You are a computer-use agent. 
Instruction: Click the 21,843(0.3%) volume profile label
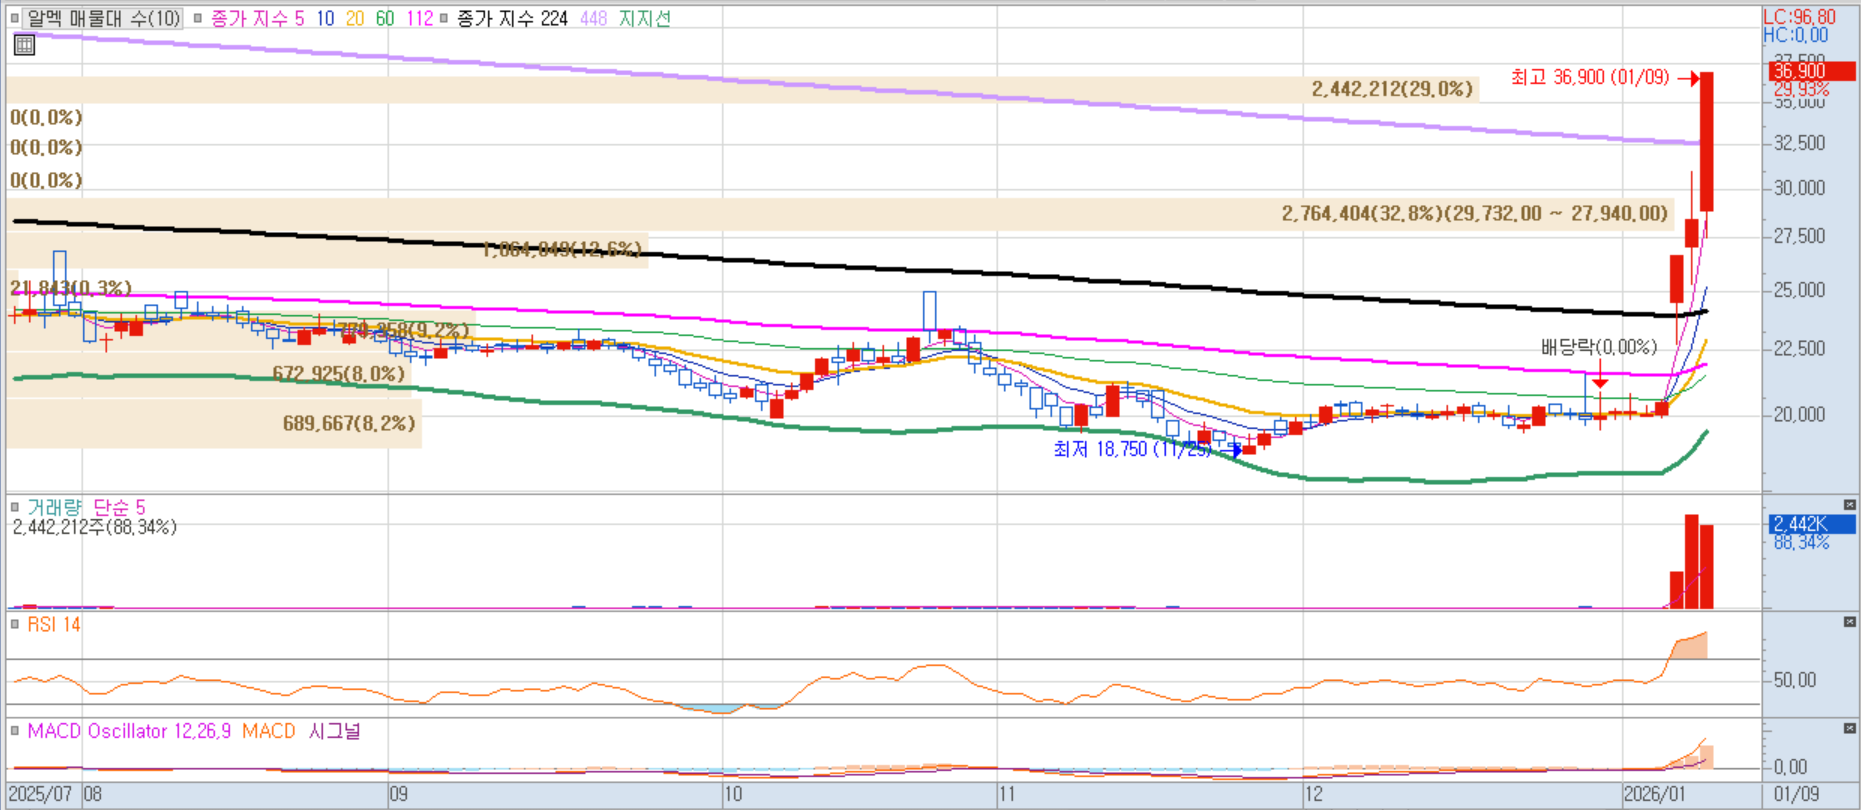[x=71, y=288]
